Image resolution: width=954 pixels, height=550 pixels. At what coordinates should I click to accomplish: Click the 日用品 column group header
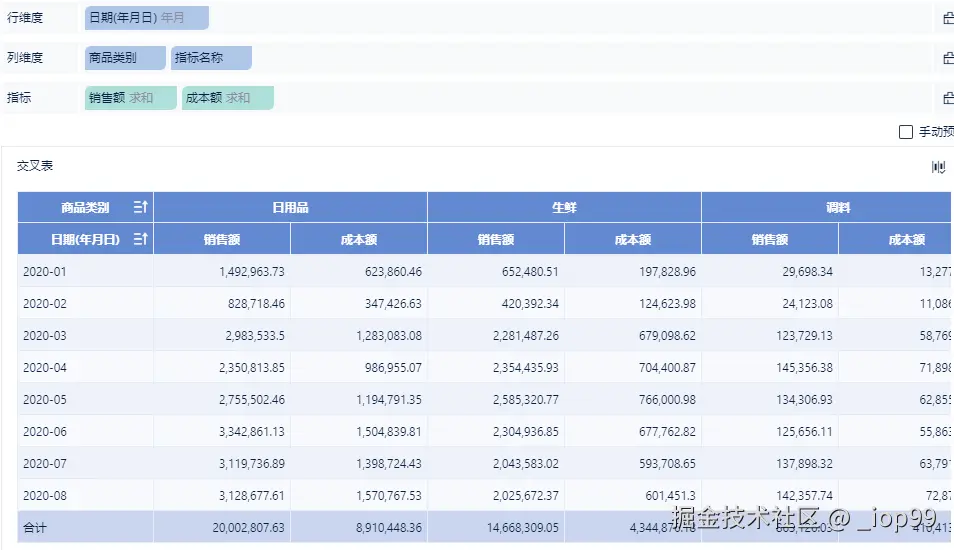[x=290, y=207]
